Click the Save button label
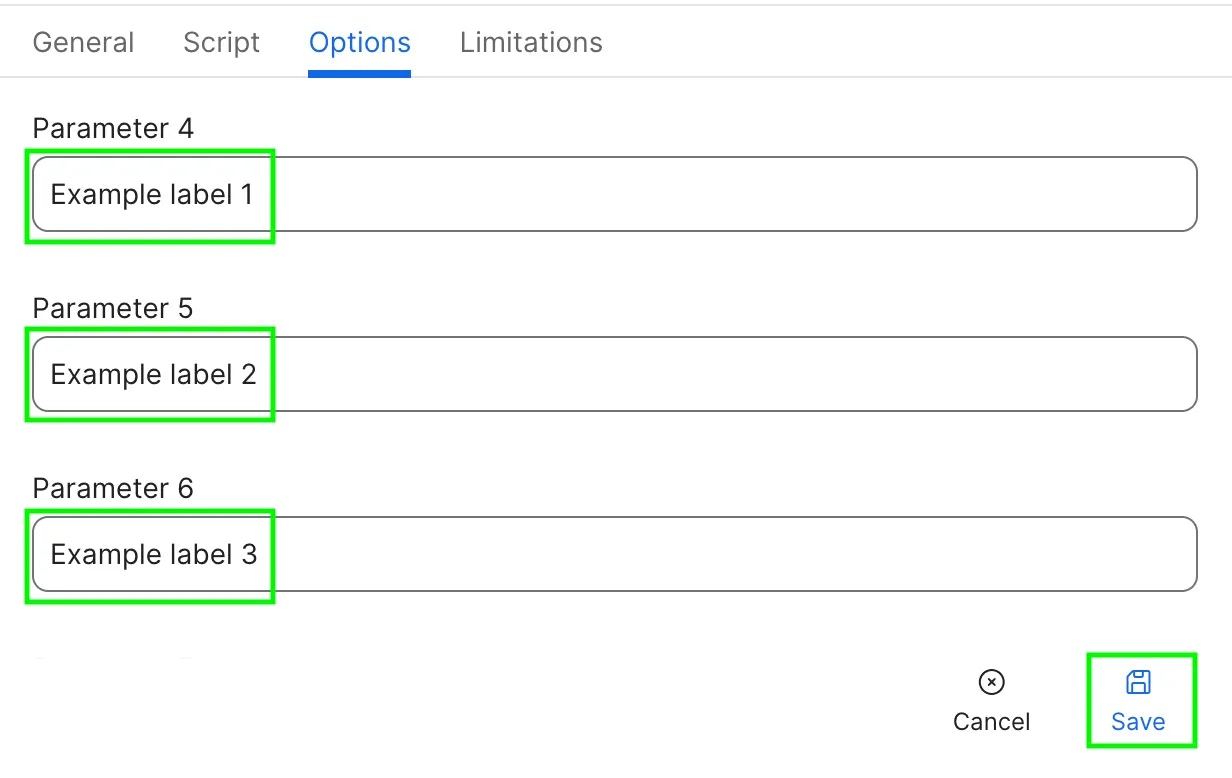Viewport: 1232px width, 778px height. 1138,722
